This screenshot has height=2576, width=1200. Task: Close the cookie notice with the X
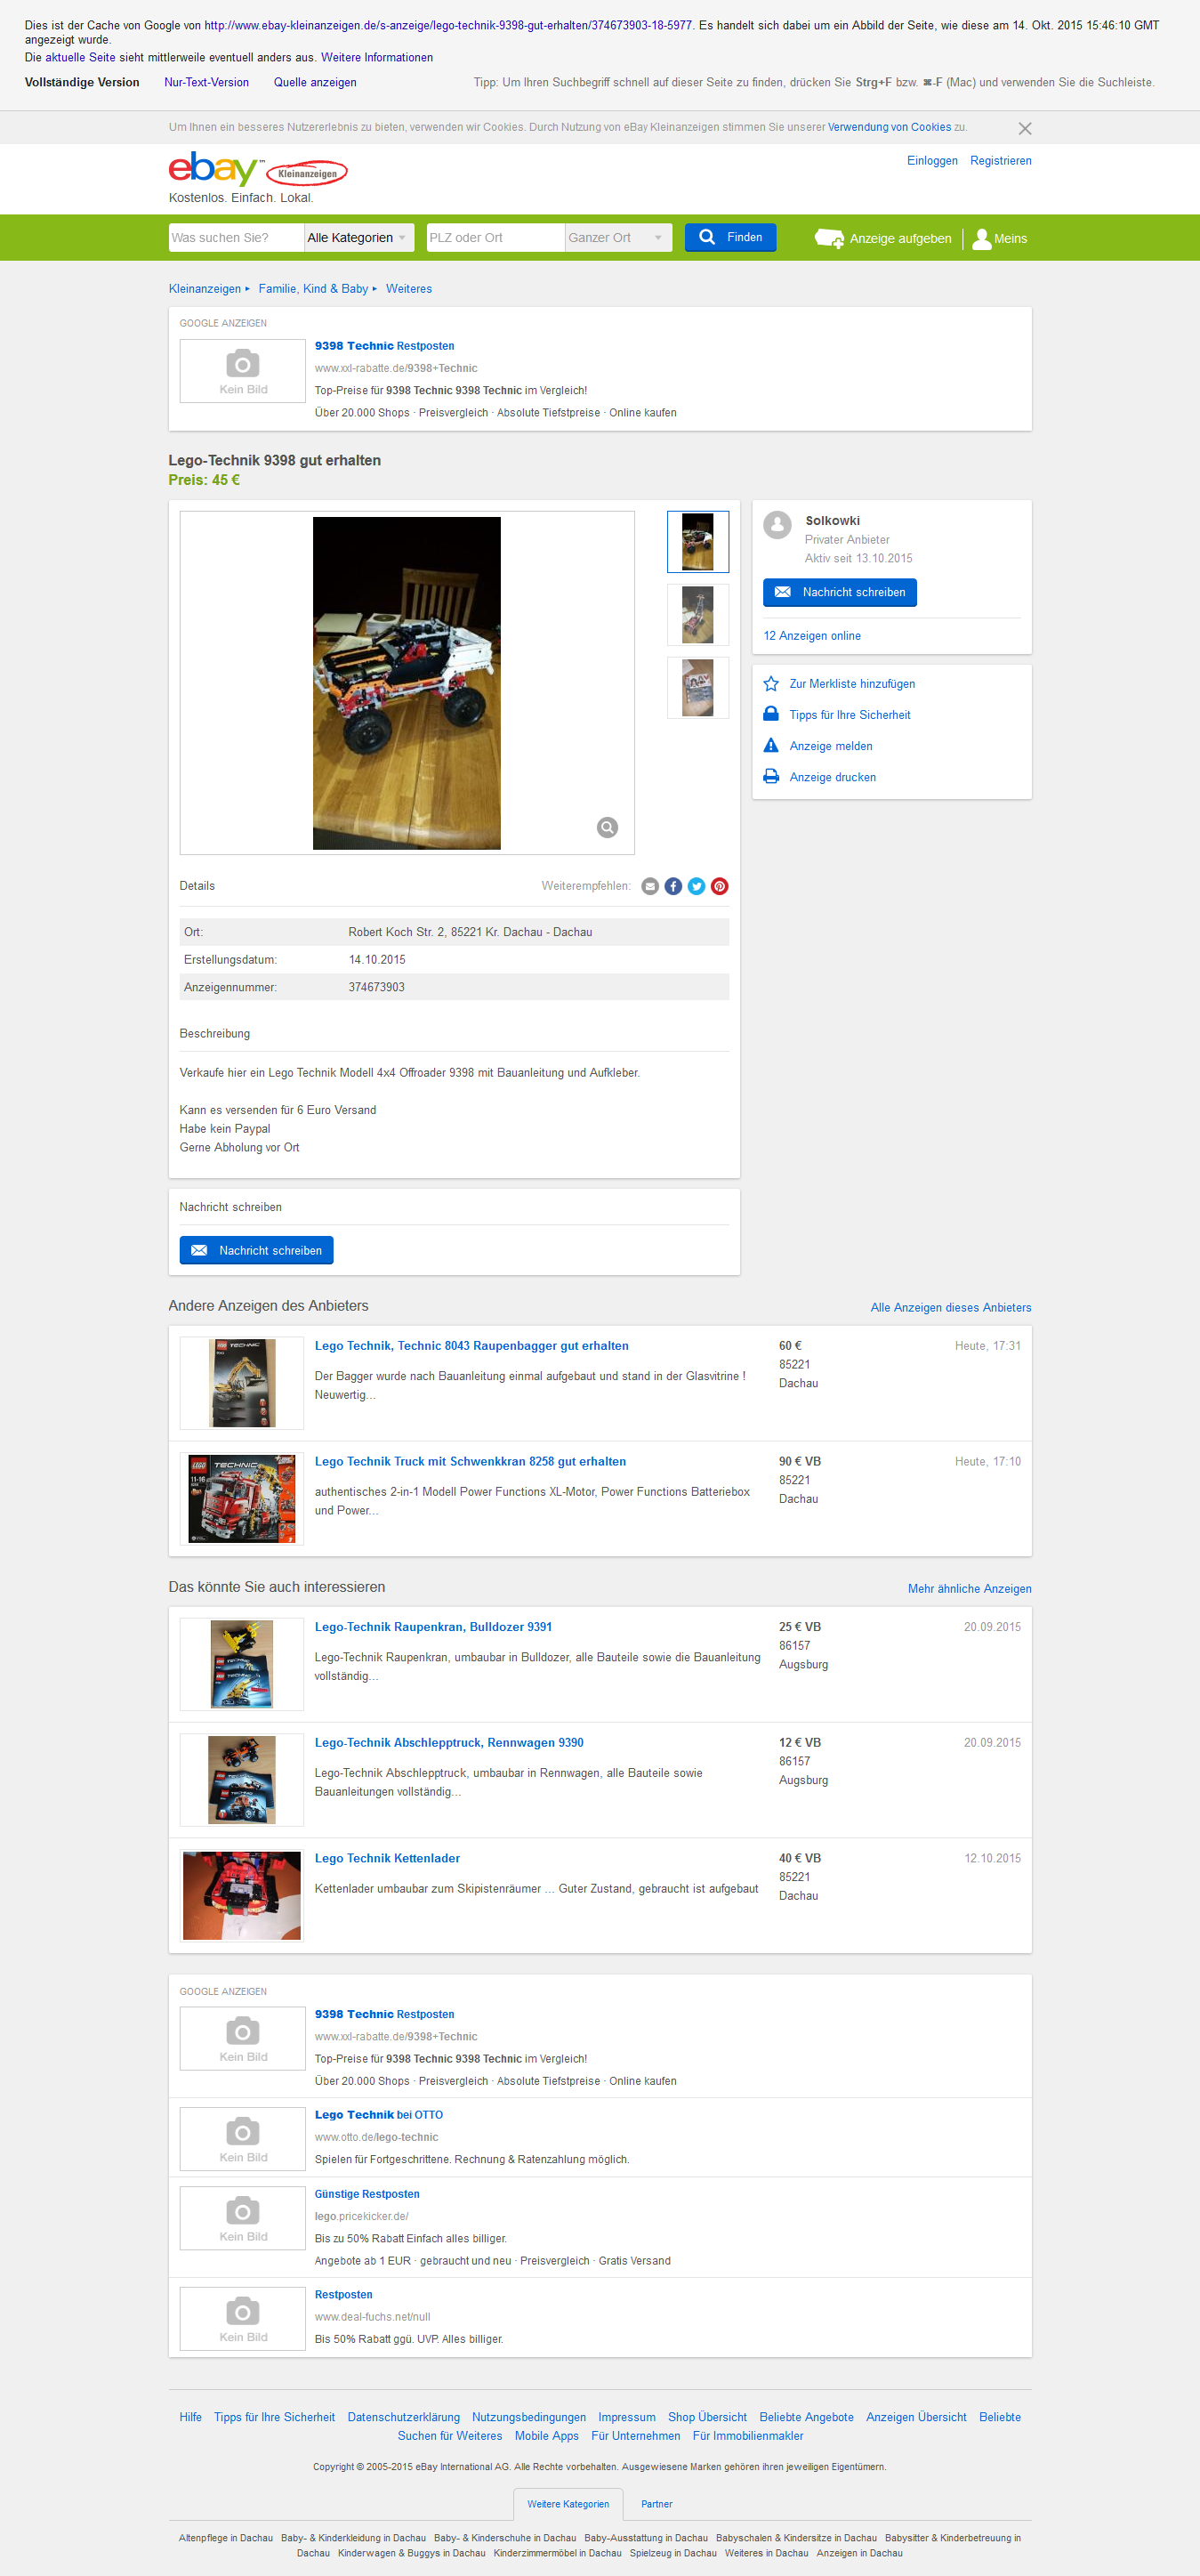pos(1025,128)
